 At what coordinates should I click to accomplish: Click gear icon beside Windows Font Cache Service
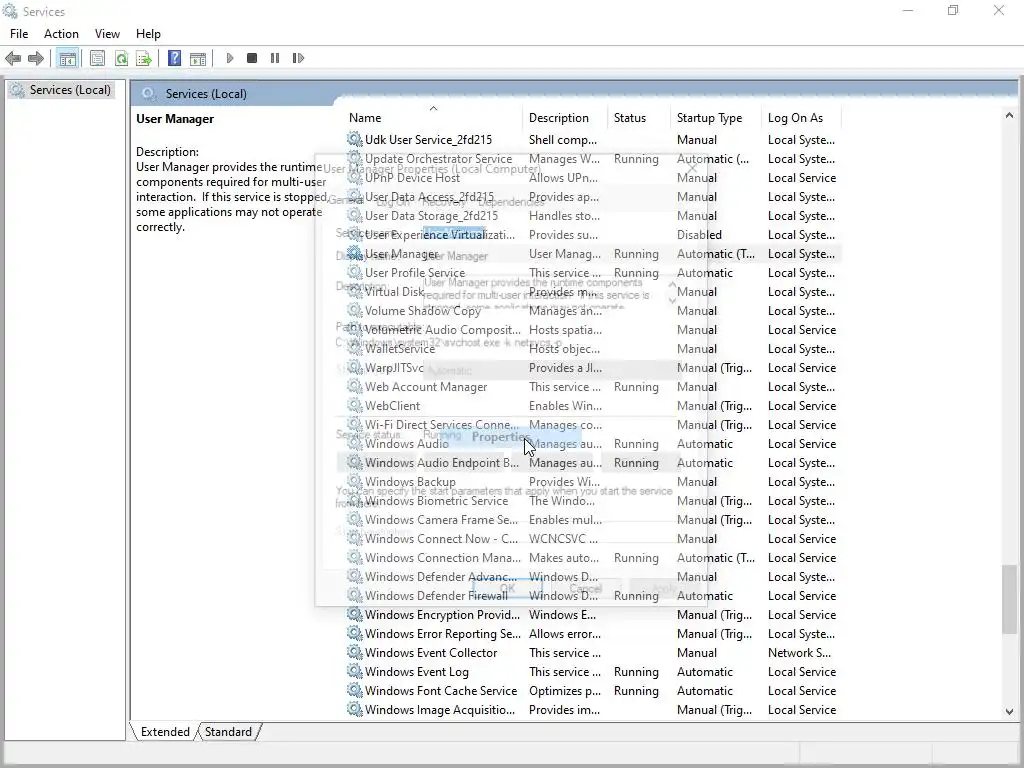[x=355, y=690]
